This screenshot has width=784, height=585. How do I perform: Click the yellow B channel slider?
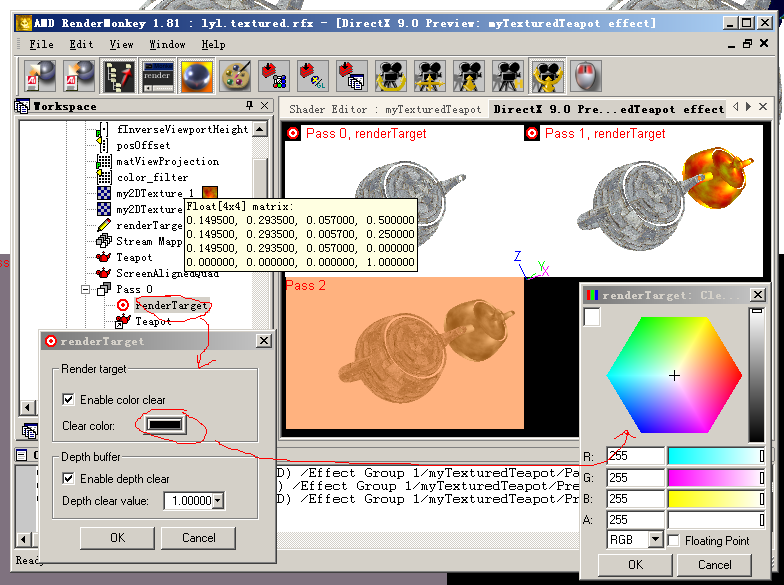(x=716, y=498)
